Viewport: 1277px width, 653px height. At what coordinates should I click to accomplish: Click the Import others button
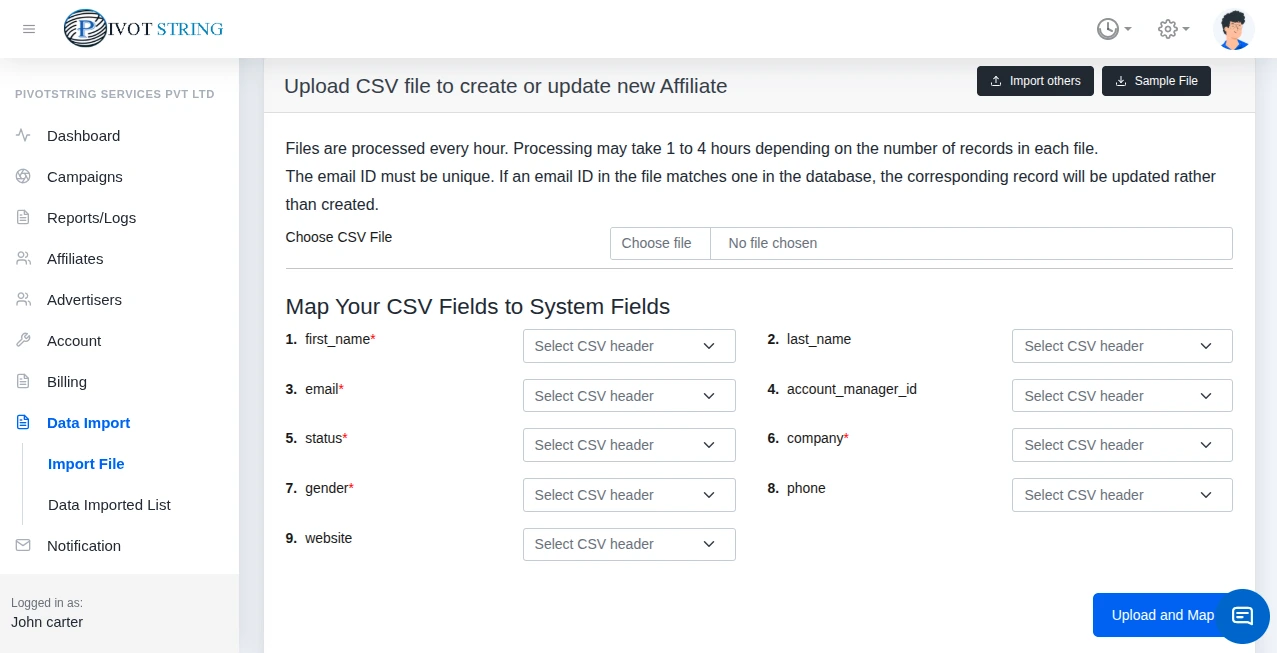coord(1035,81)
